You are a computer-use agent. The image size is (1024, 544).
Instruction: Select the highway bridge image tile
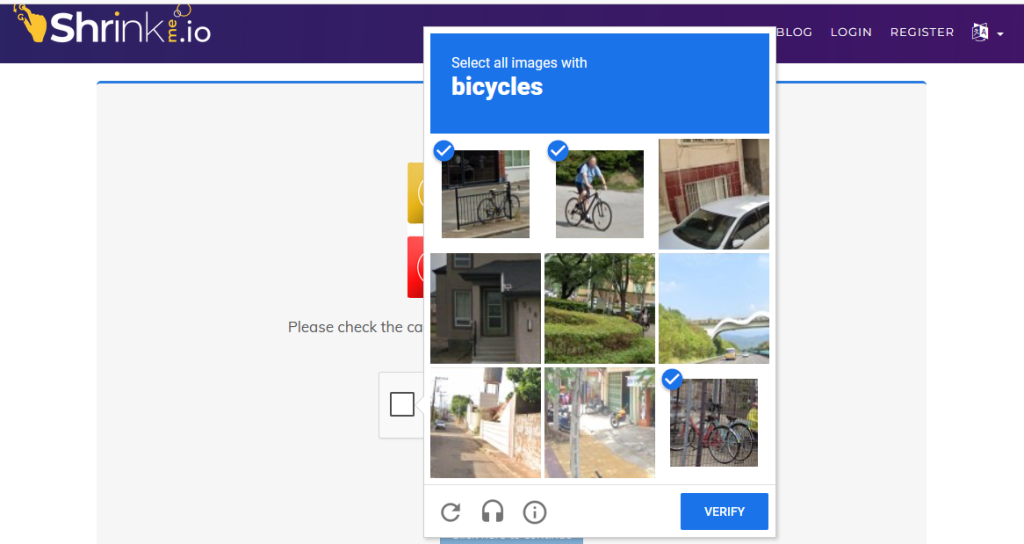(x=714, y=308)
